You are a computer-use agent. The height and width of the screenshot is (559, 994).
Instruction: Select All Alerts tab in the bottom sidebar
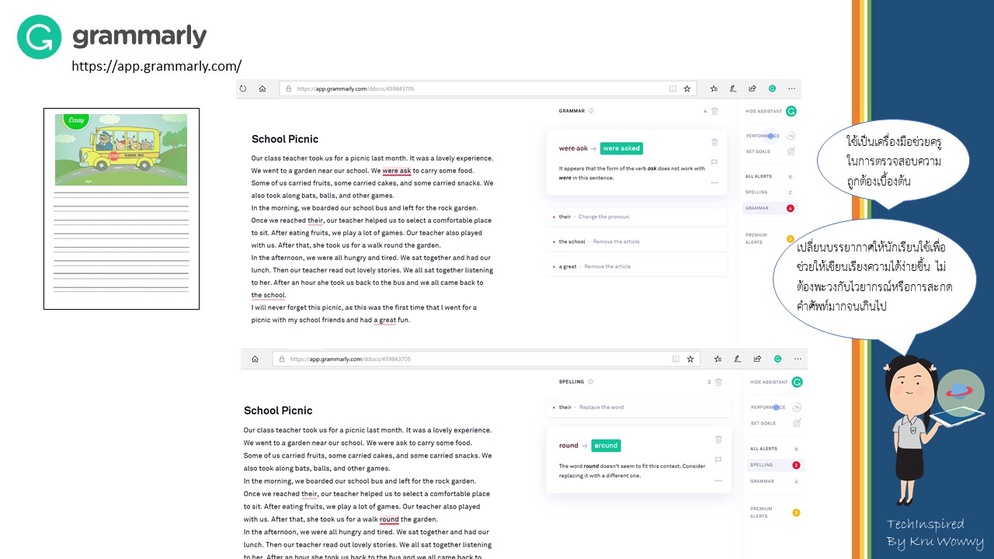tap(775, 448)
